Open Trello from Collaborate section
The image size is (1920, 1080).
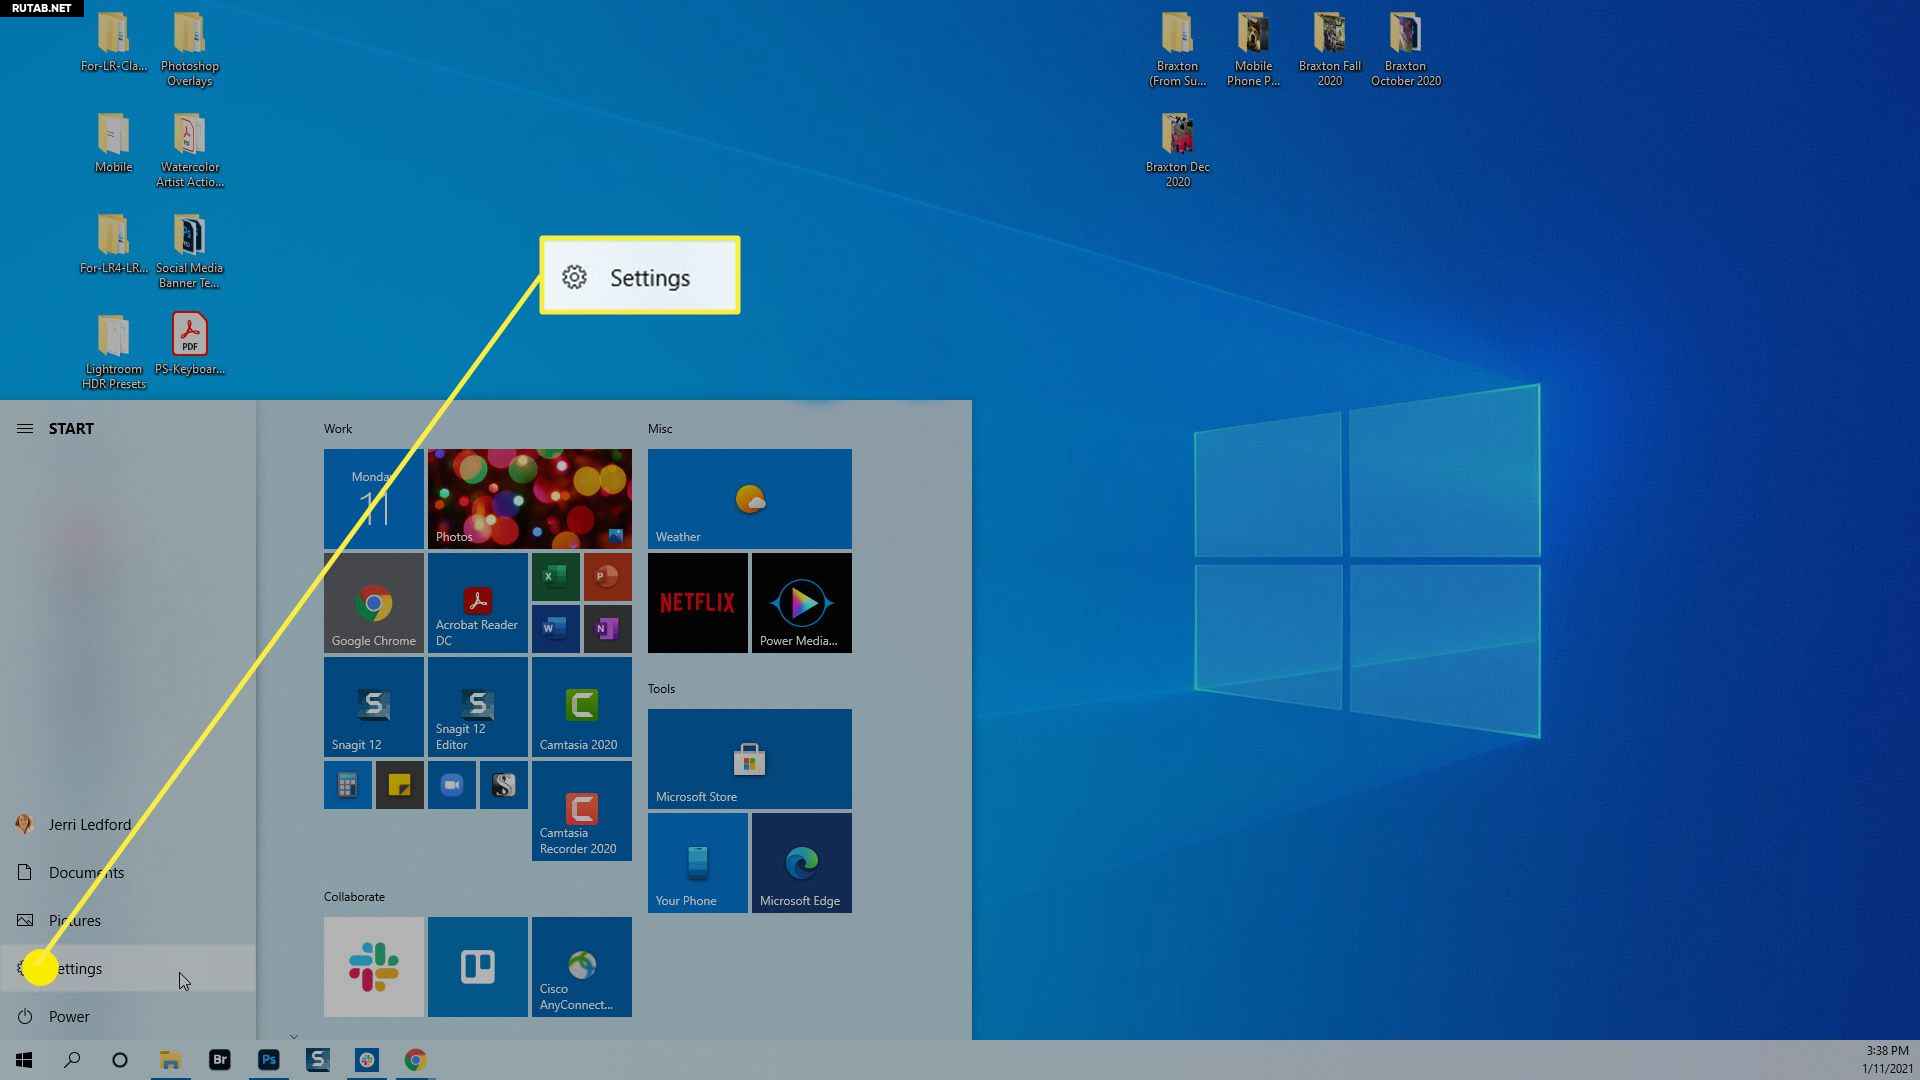[x=477, y=965]
